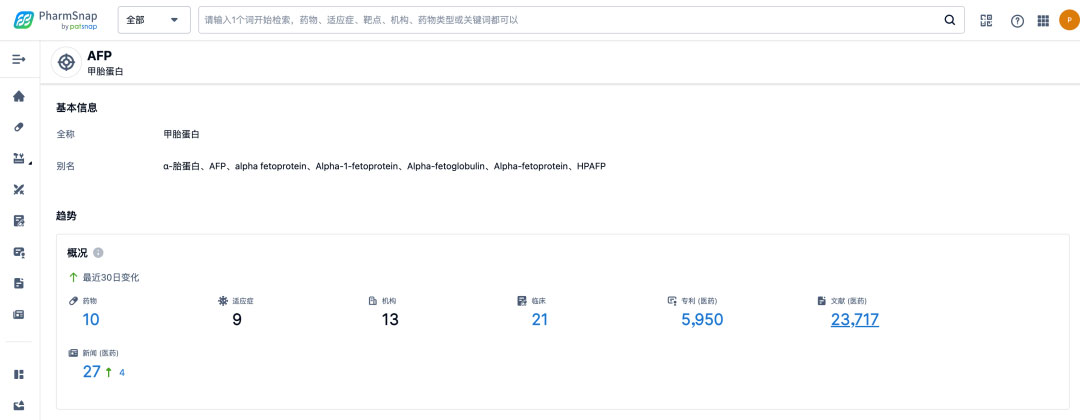This screenshot has width=1080, height=420.
Task: Click the AFP target icon in header
Action: tap(67, 62)
